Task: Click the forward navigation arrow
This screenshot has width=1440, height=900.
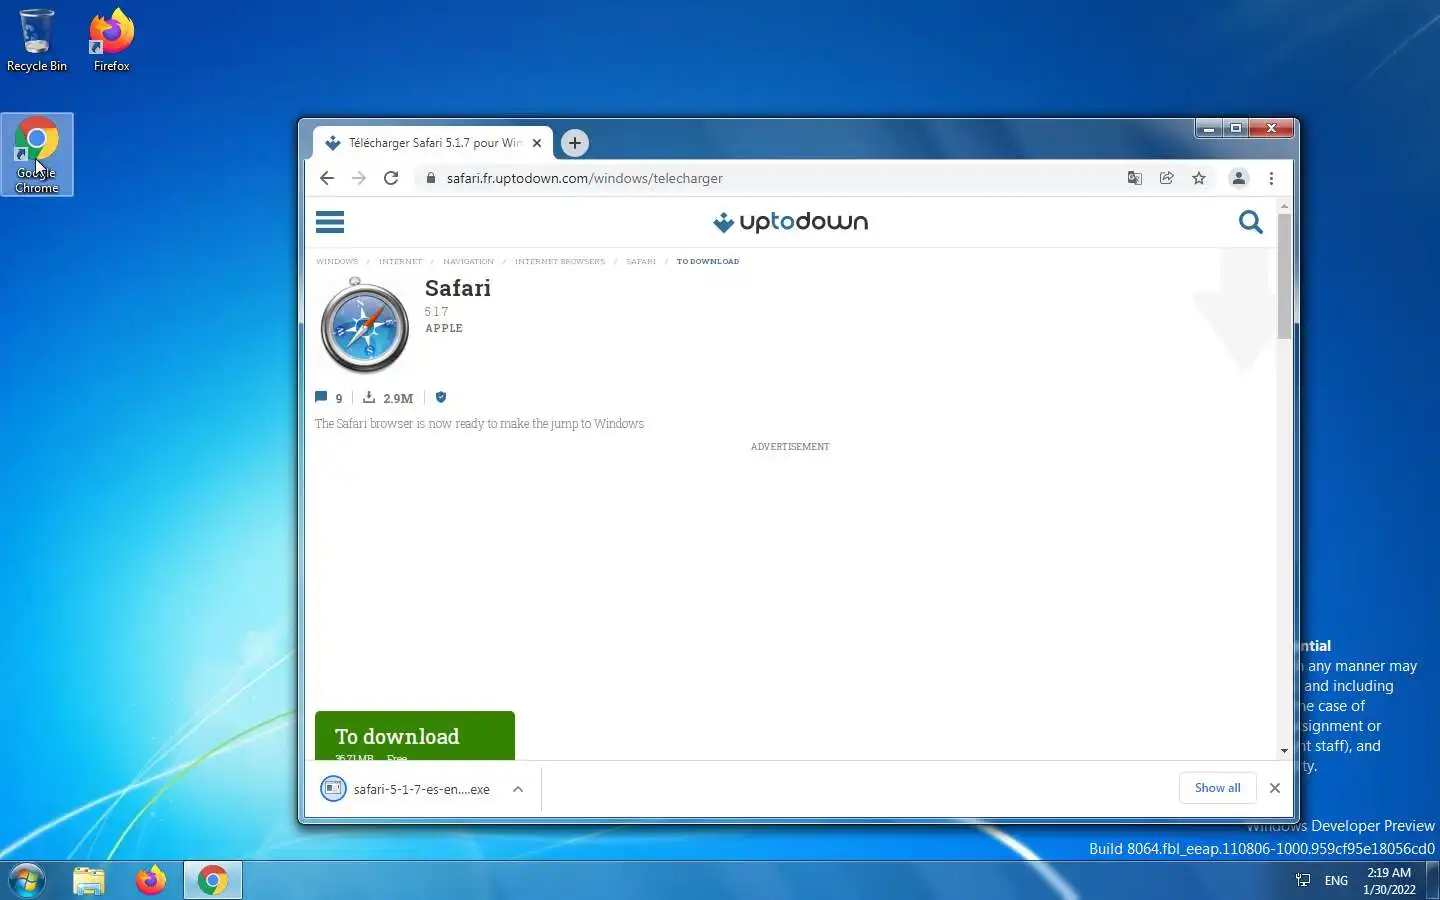Action: (x=359, y=178)
